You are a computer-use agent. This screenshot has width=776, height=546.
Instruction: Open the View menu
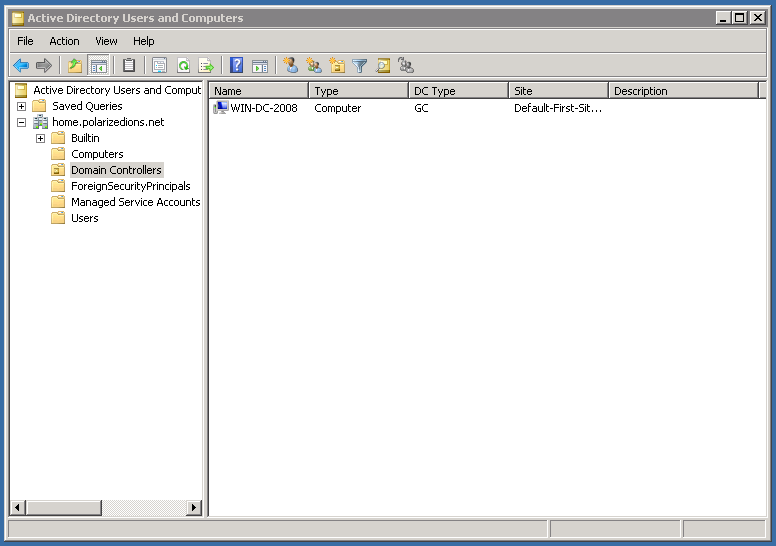pos(106,41)
